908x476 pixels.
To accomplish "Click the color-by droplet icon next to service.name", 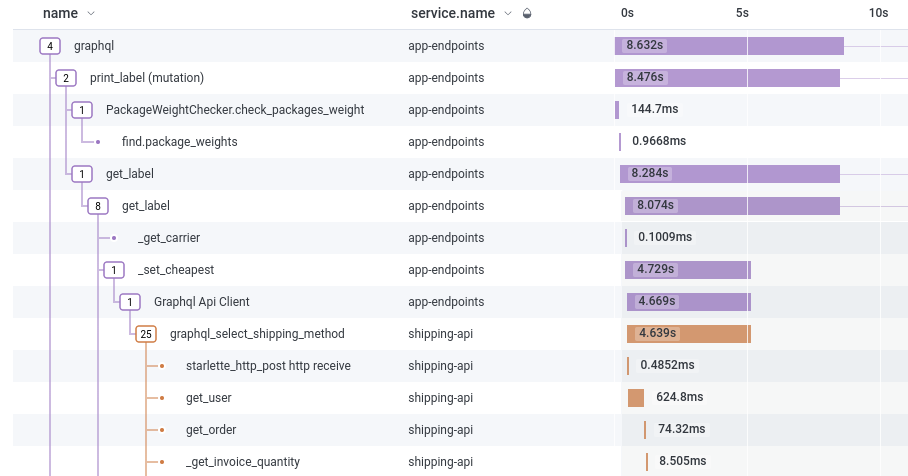I will [x=527, y=13].
